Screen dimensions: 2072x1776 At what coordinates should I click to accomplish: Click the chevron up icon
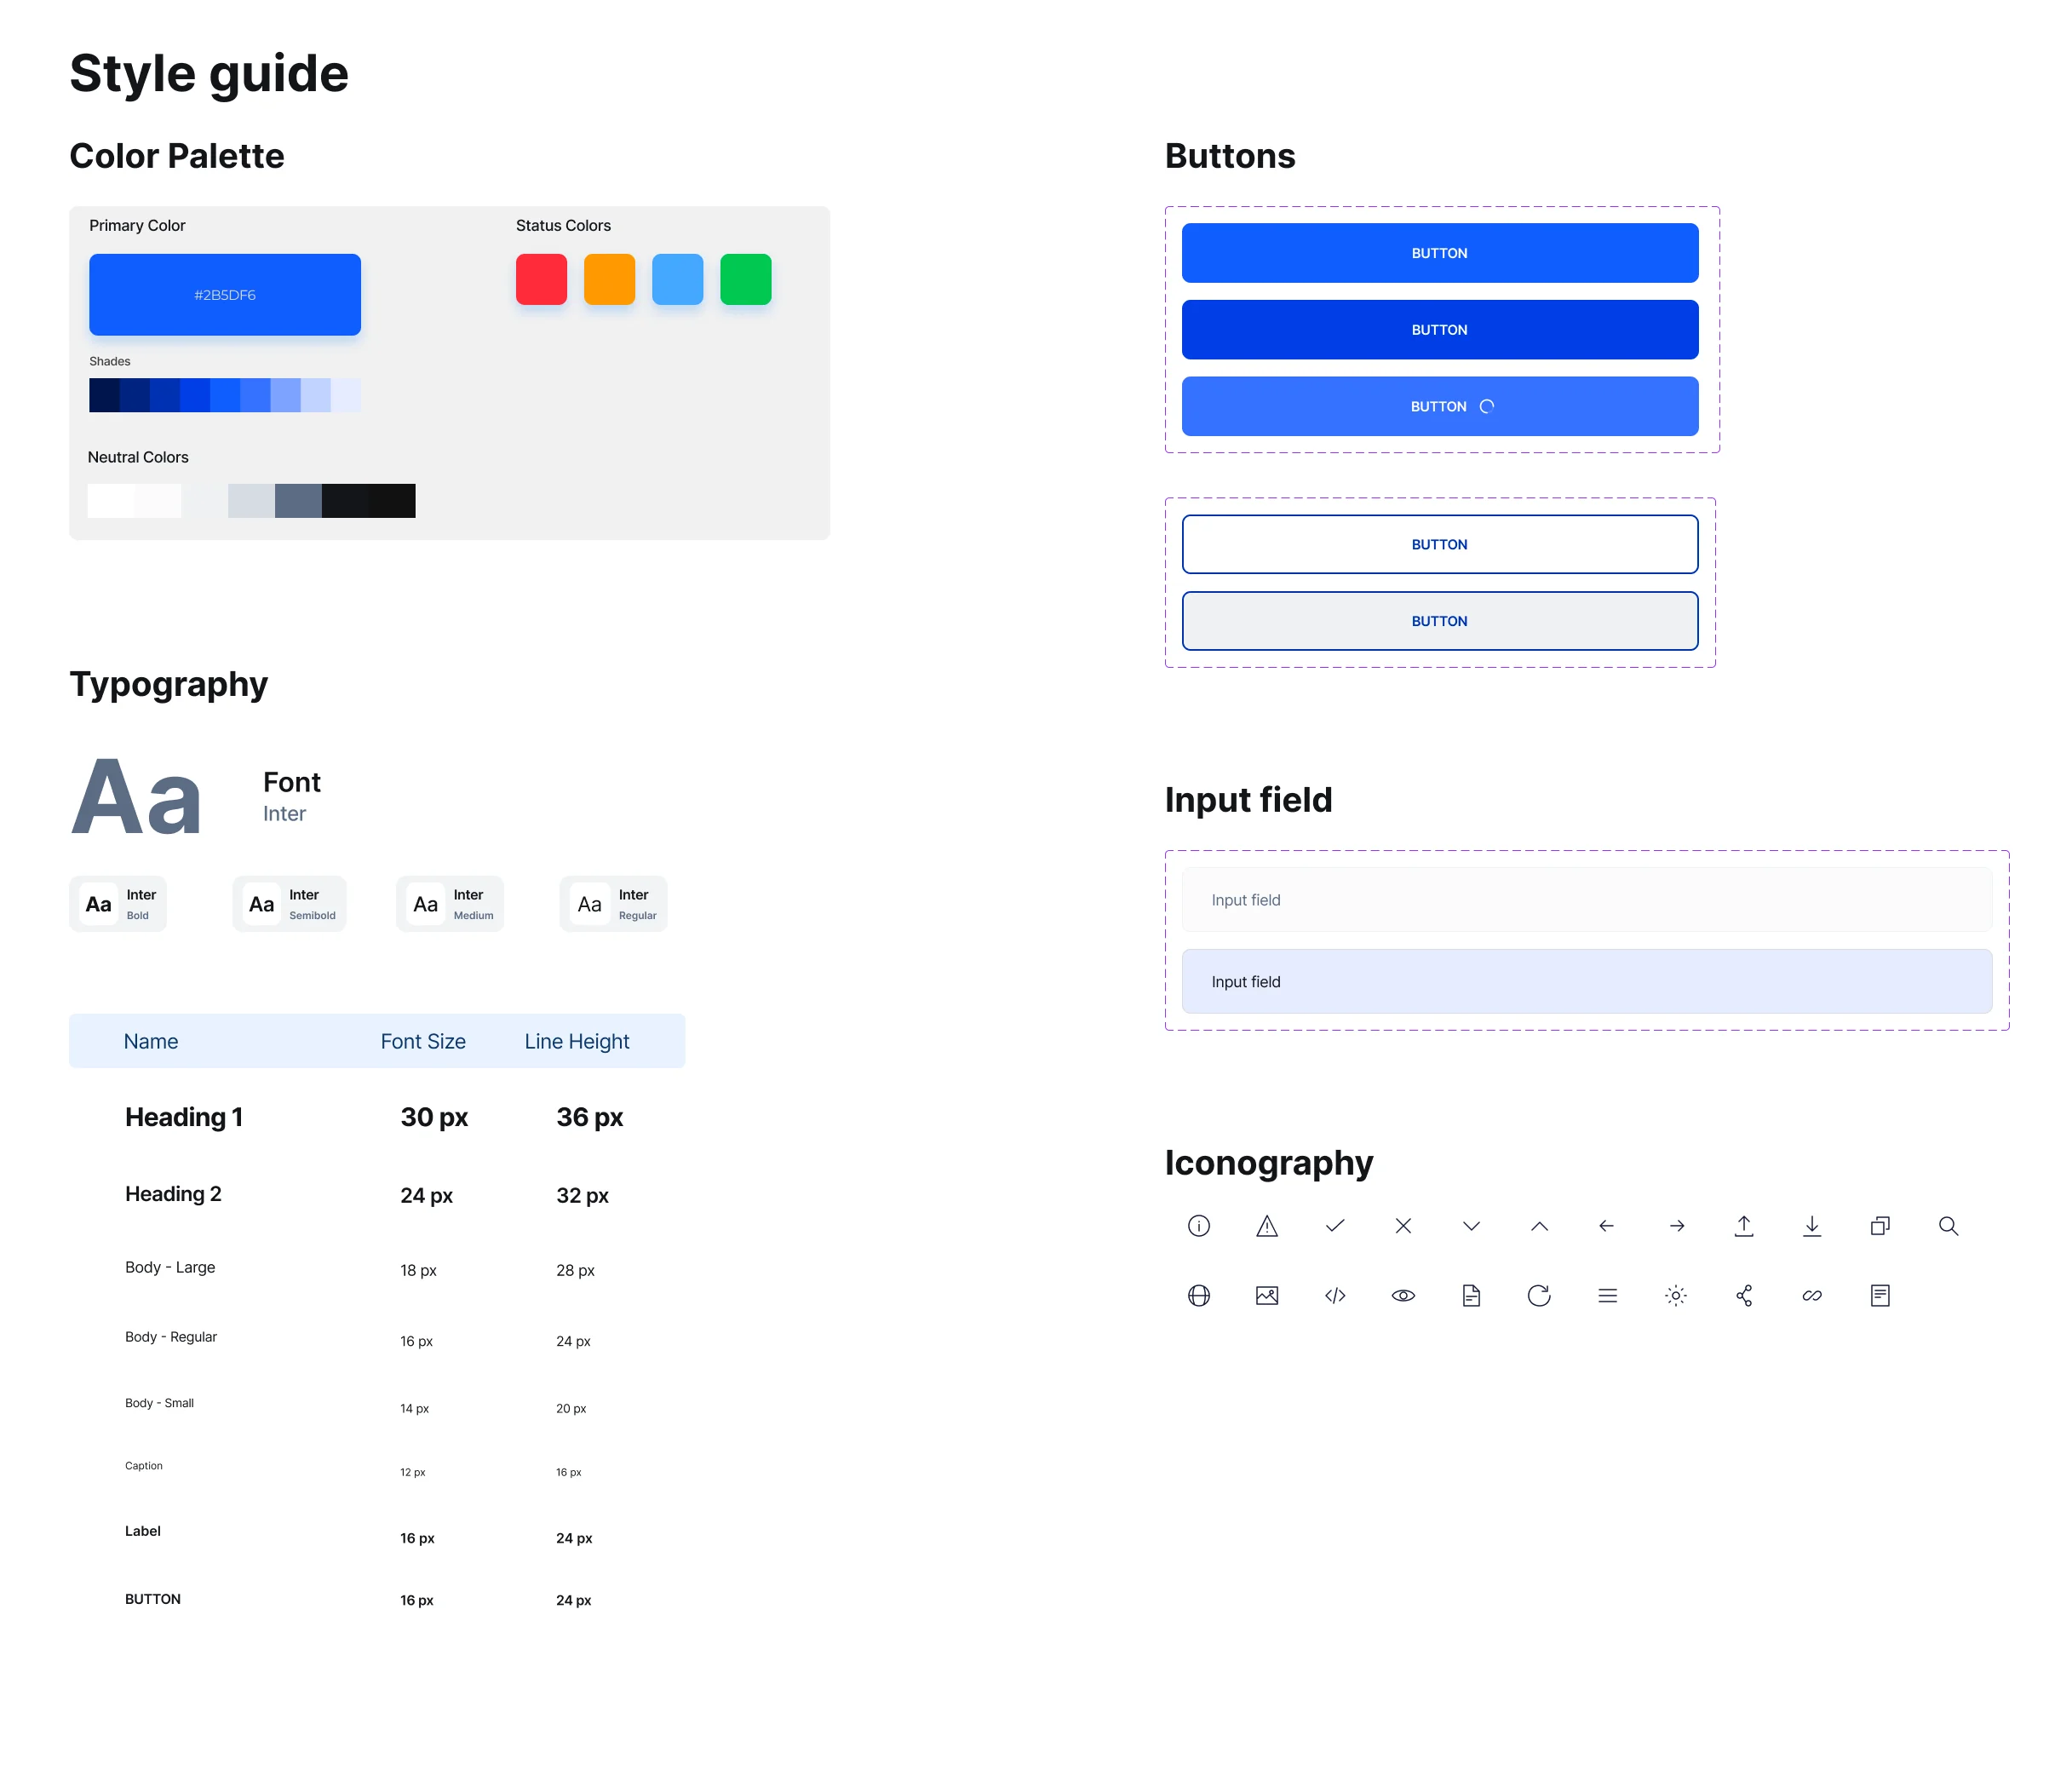pos(1539,1226)
